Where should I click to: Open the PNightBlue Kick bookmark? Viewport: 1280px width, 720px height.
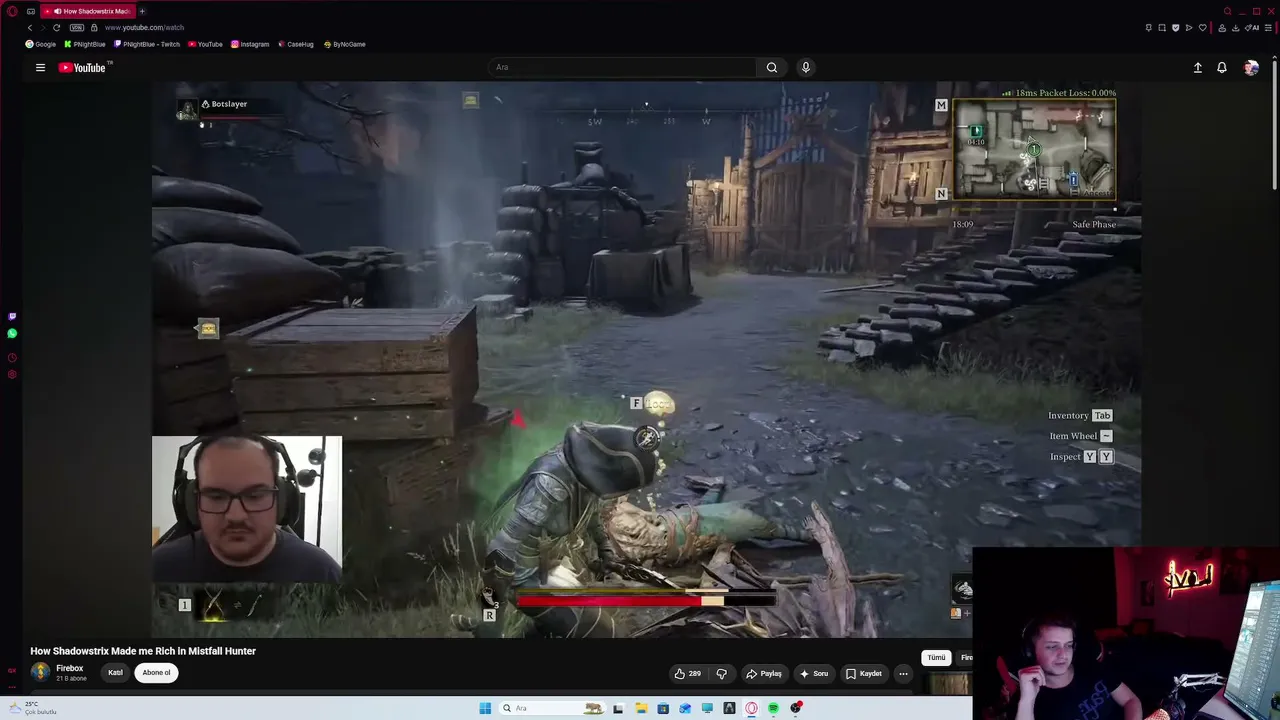click(x=85, y=44)
